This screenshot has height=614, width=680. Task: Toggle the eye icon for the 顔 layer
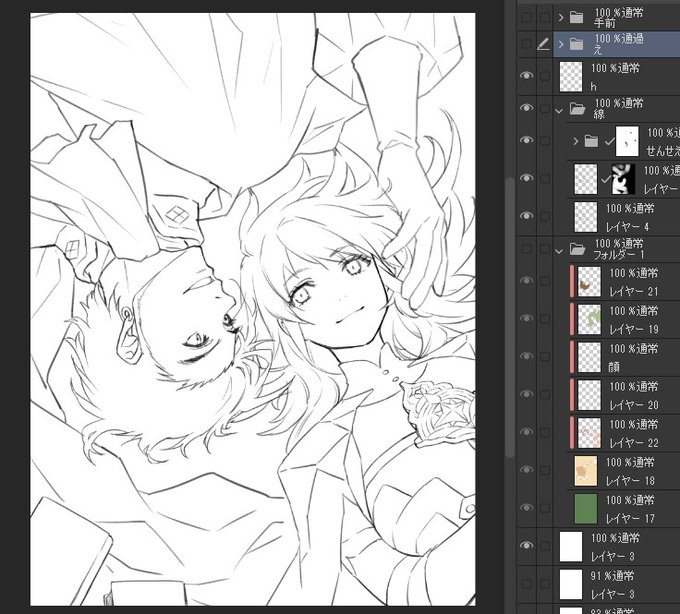(526, 356)
